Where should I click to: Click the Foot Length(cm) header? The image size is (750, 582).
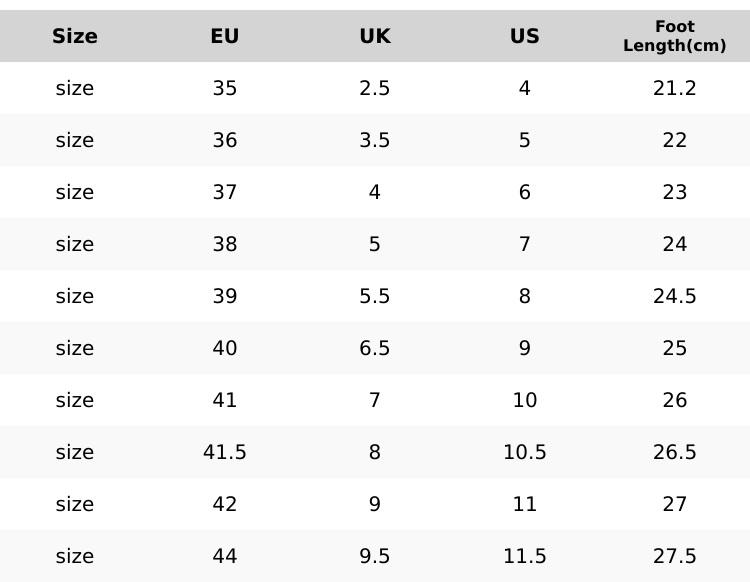point(674,36)
